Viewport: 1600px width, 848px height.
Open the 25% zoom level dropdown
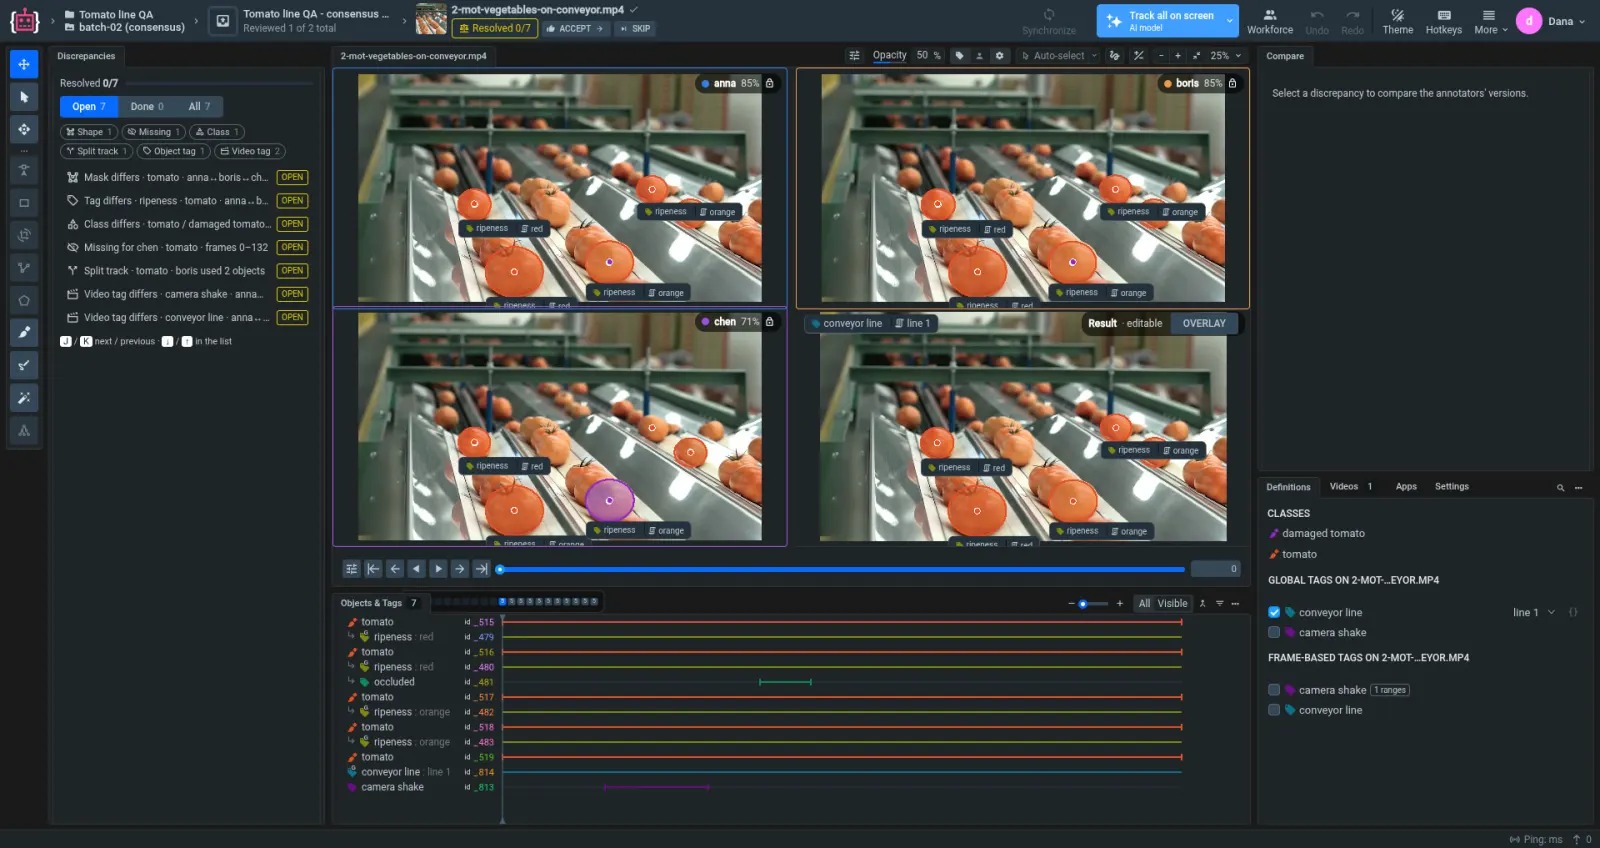(x=1225, y=56)
